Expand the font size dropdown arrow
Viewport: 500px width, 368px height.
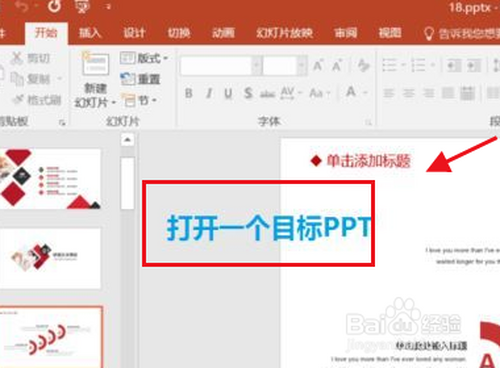coord(302,65)
